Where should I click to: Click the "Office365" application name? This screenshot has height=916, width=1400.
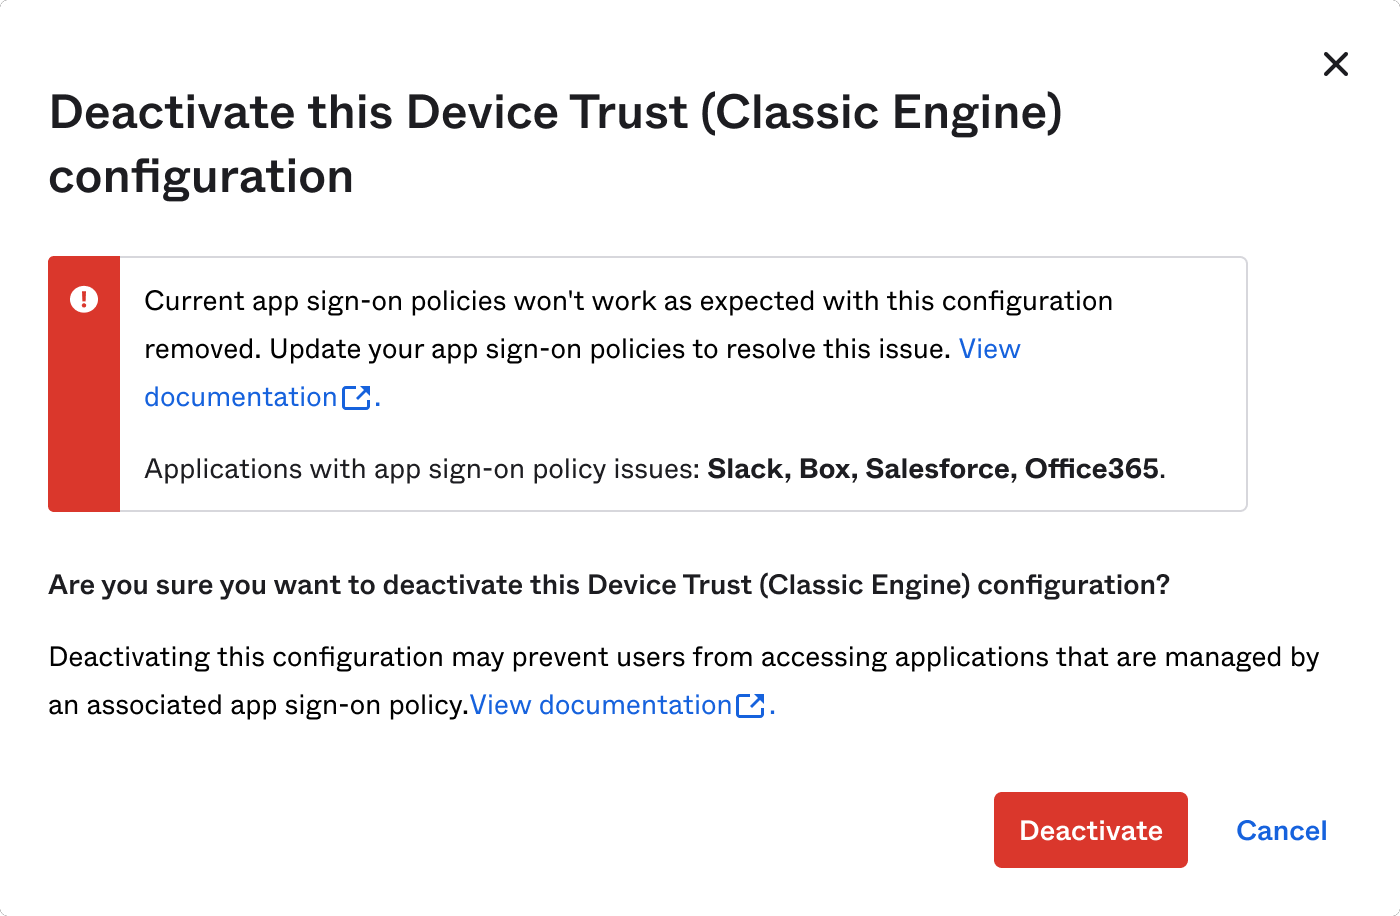coord(1091,469)
